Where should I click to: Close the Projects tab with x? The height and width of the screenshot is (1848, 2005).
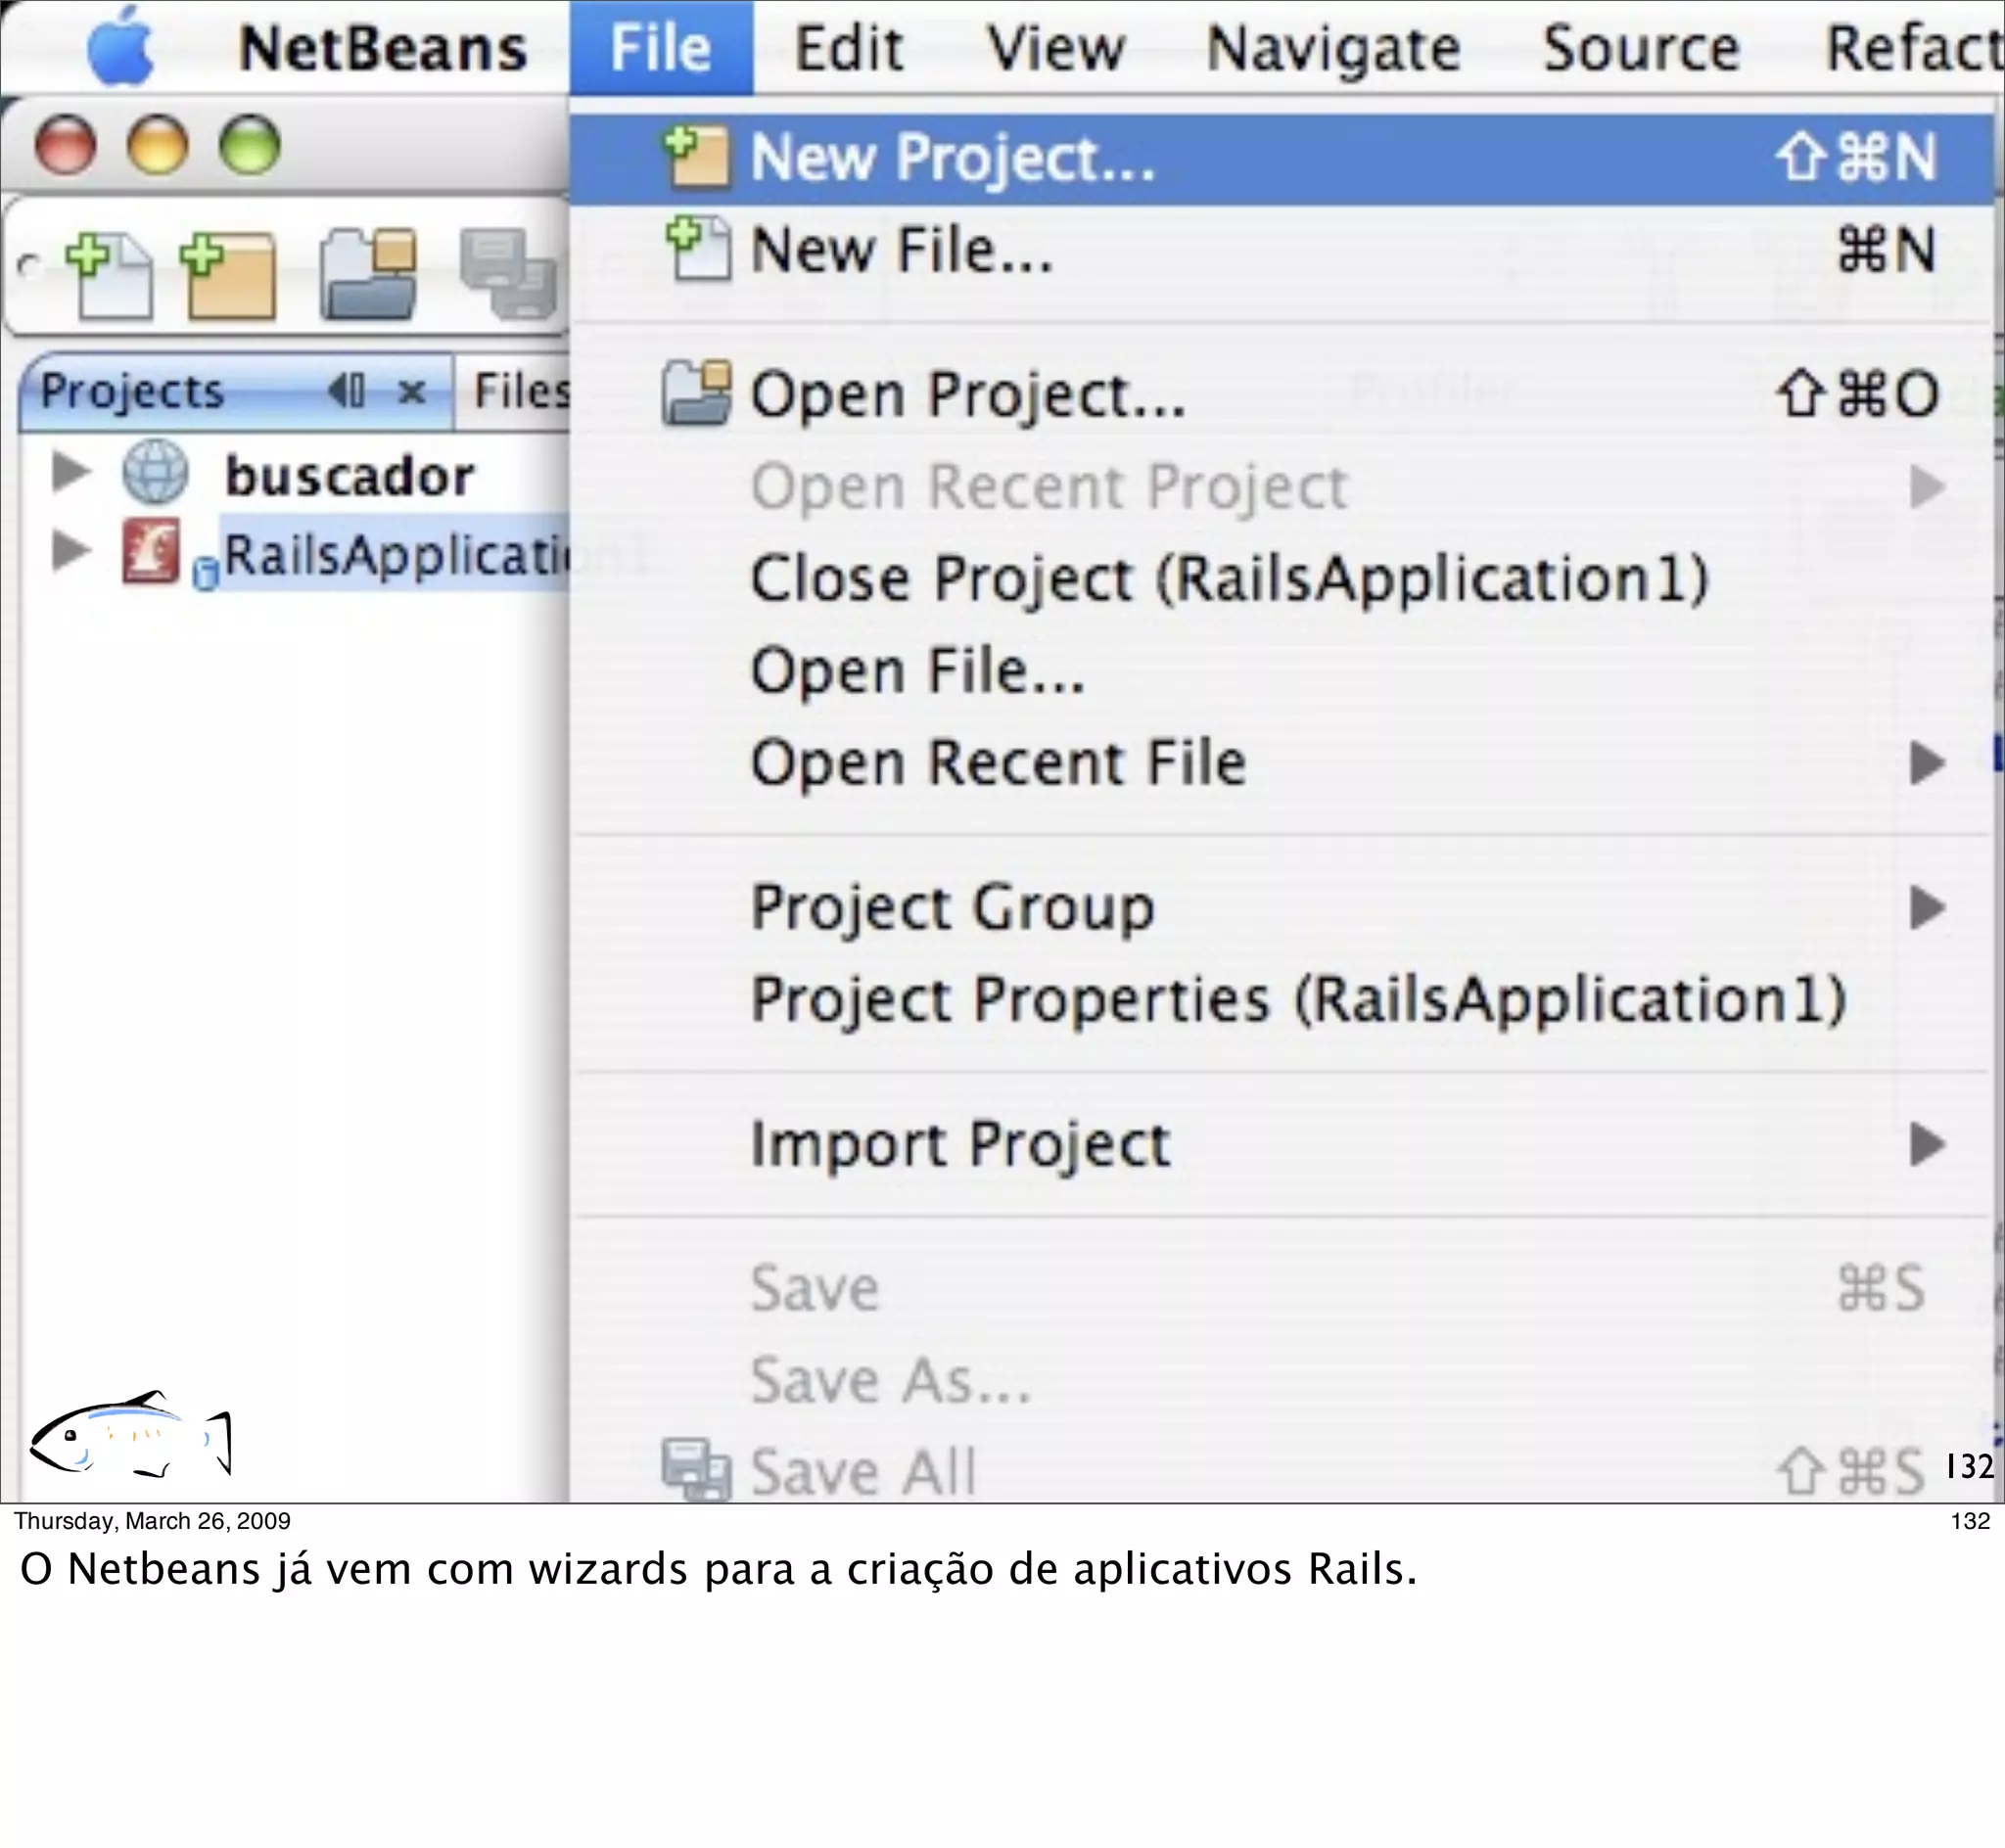pyautogui.click(x=412, y=391)
